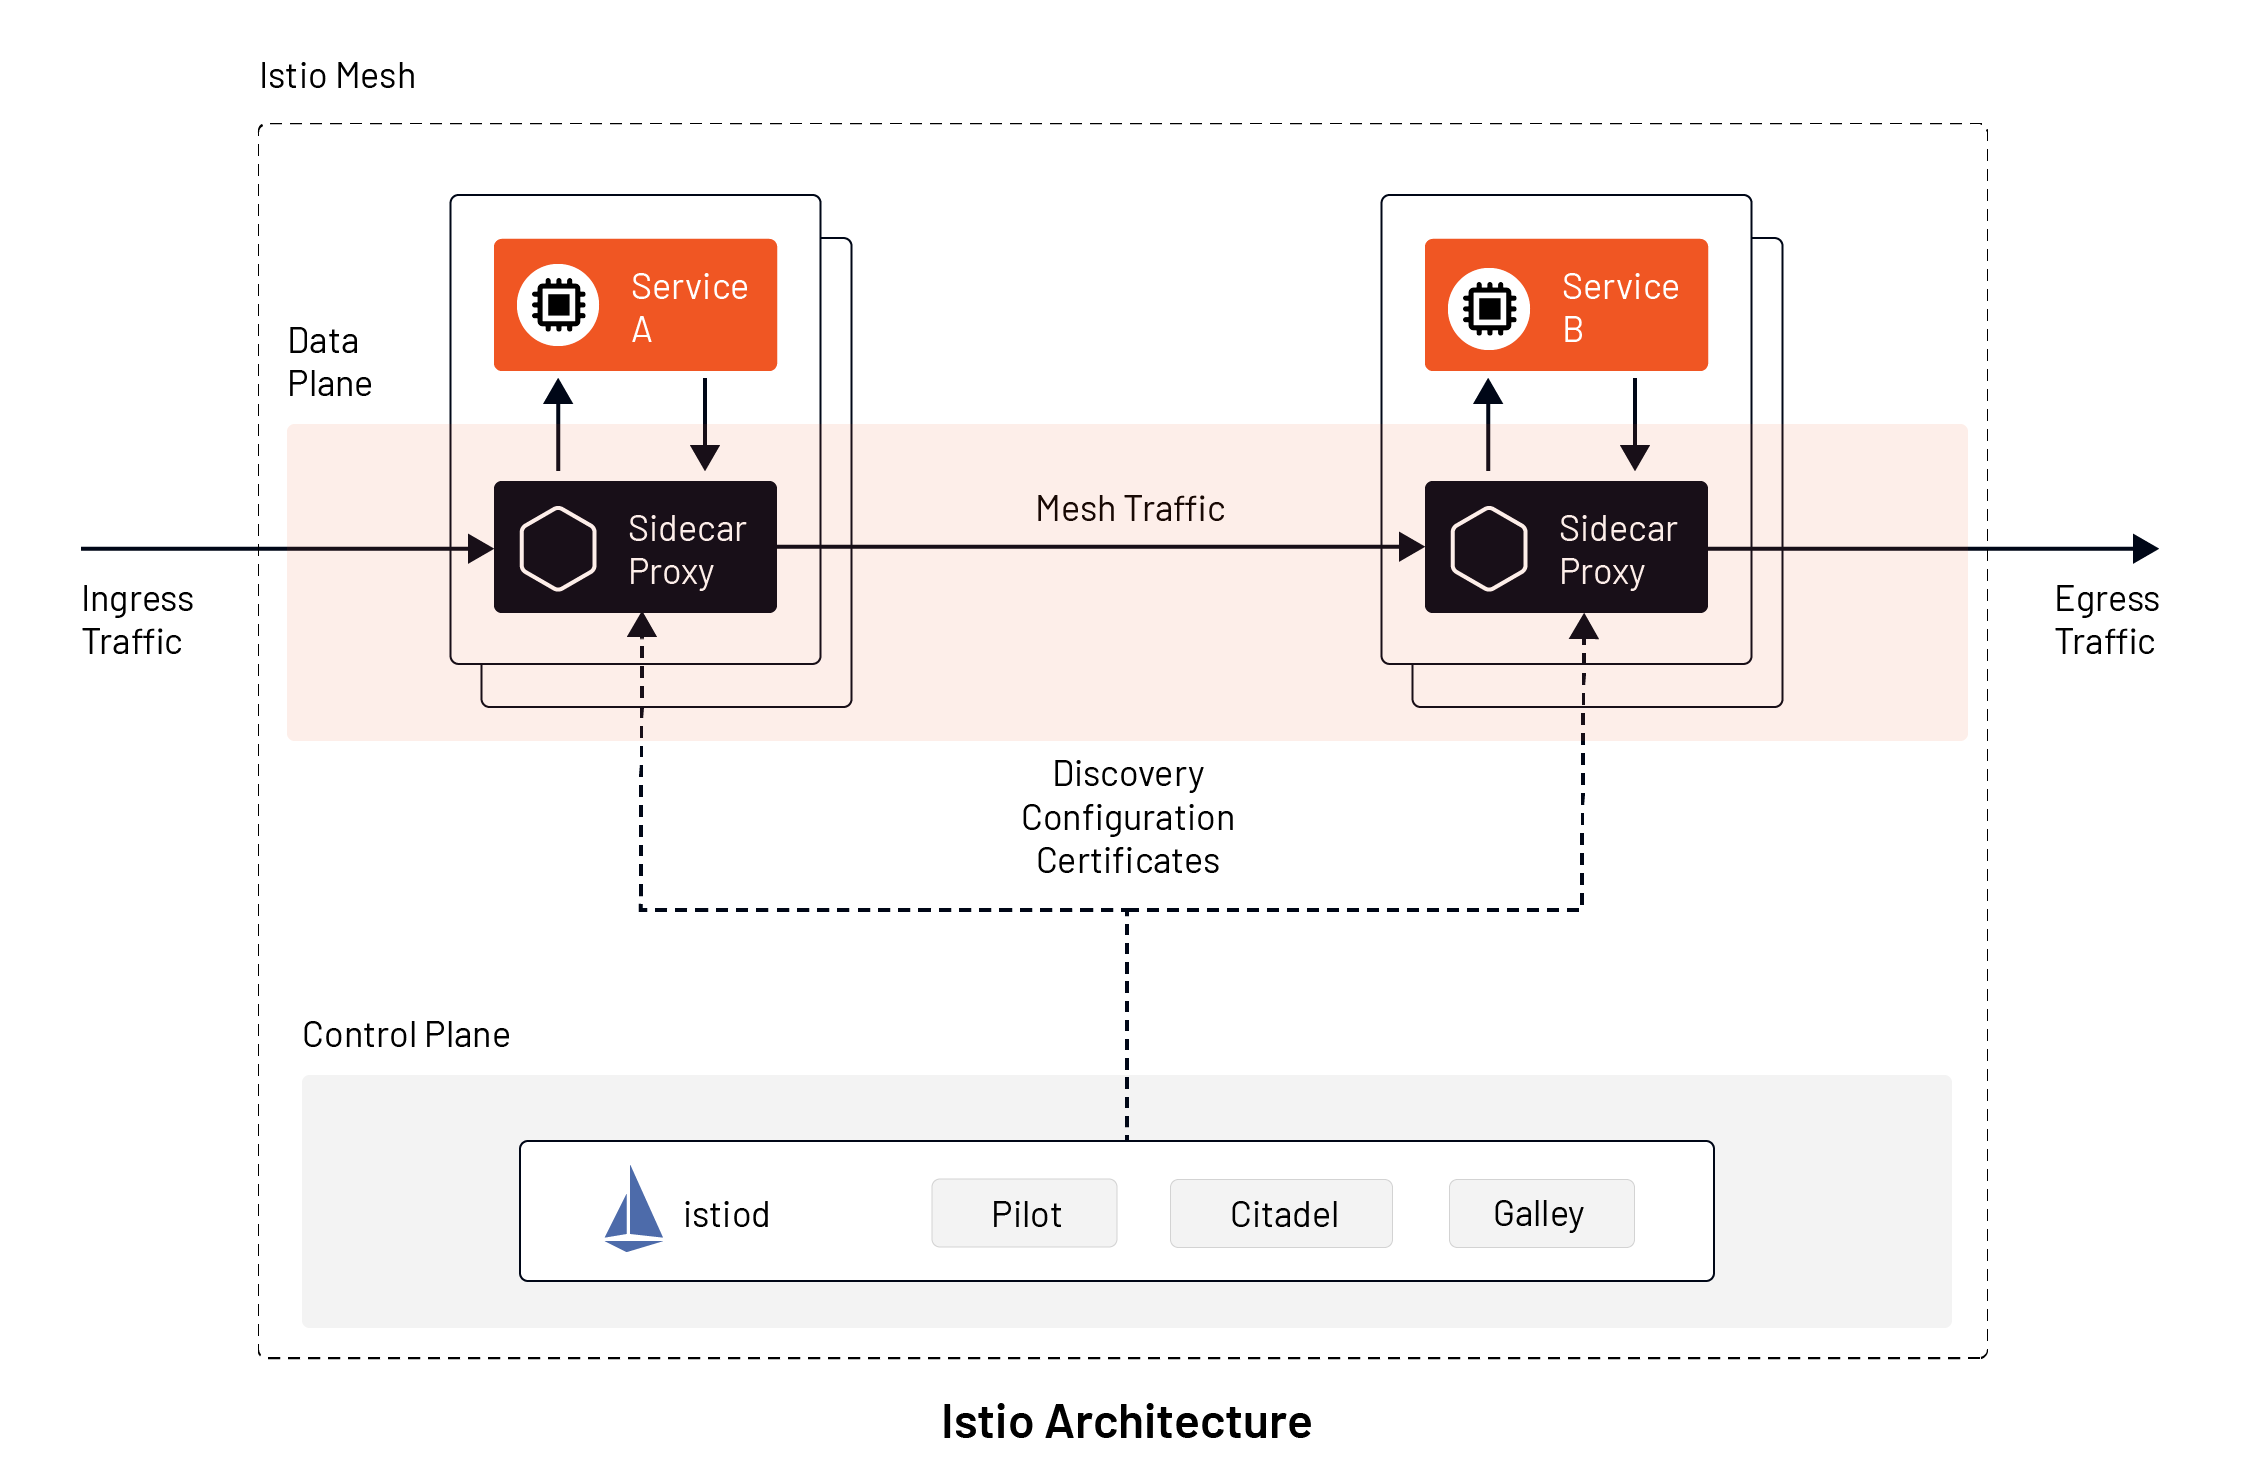Click the 'Istio Architecture' title
Screen dimensions: 2254x1482
tap(1126, 1422)
